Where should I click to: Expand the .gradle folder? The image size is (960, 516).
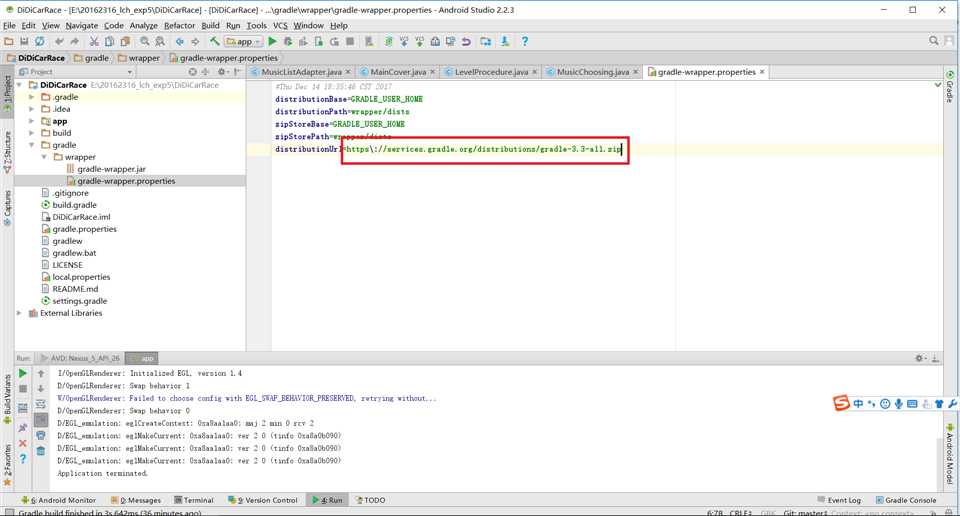[x=32, y=97]
